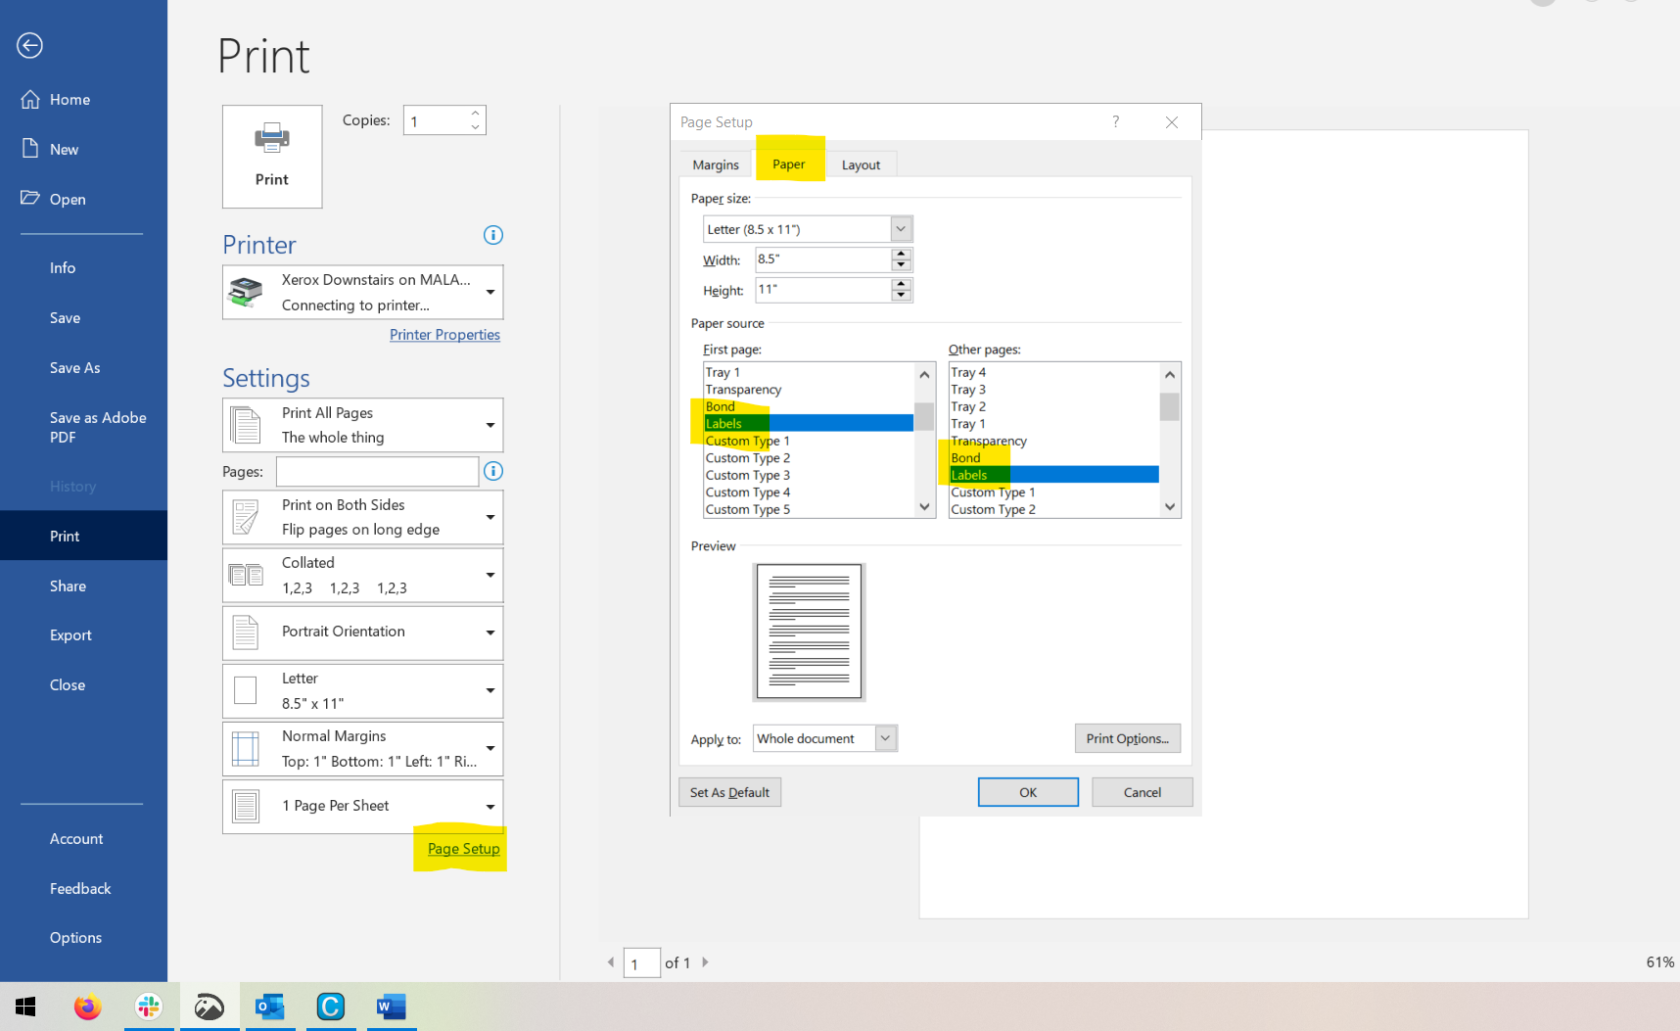Viewport: 1680px width, 1031px height.
Task: Click the OK button in Page Setup
Action: [1028, 792]
